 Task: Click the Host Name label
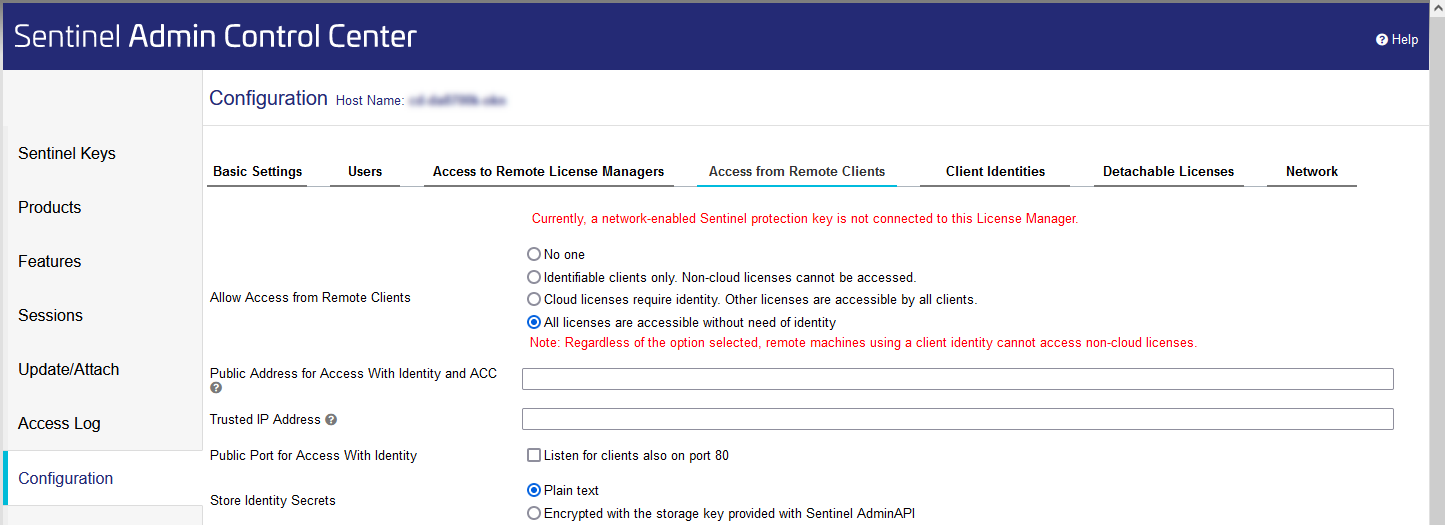click(369, 101)
